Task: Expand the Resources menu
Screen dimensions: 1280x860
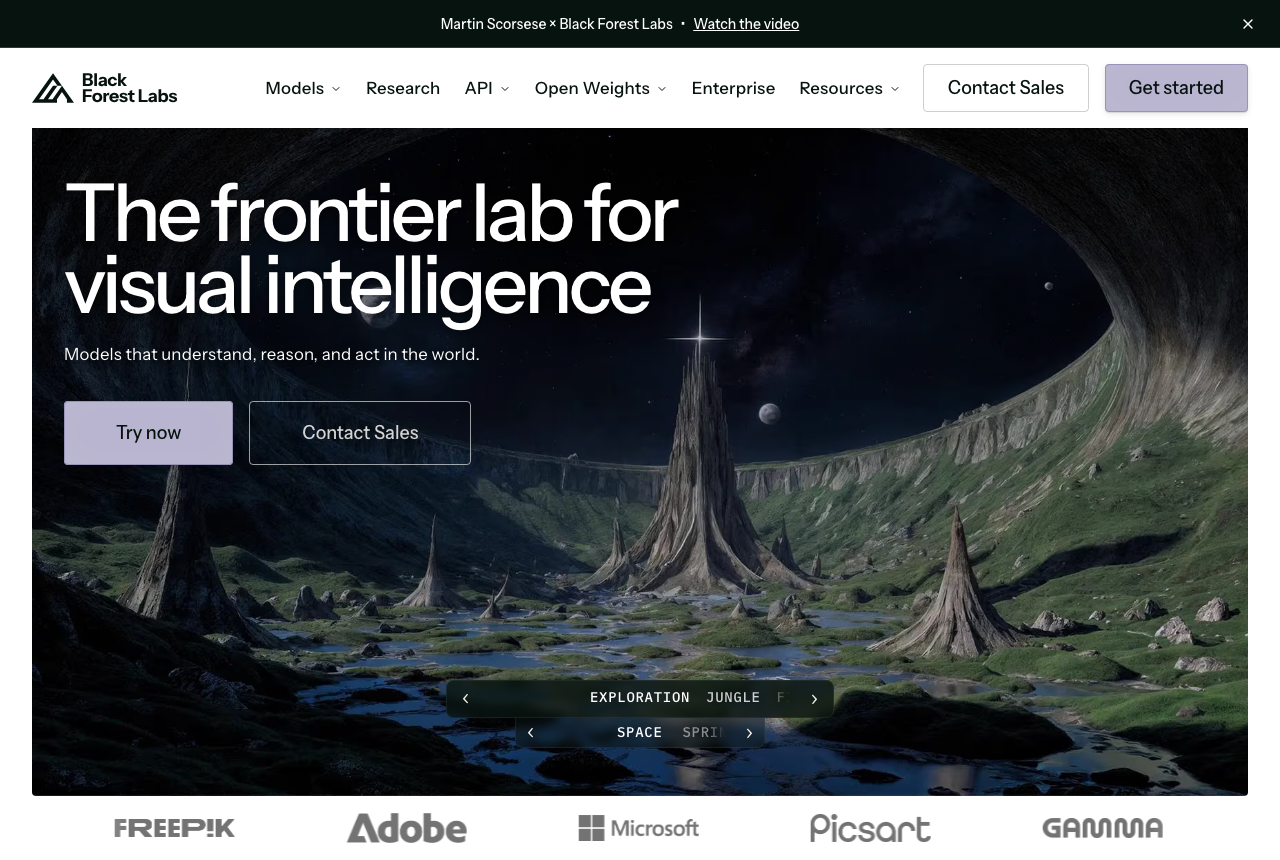Action: tap(850, 88)
